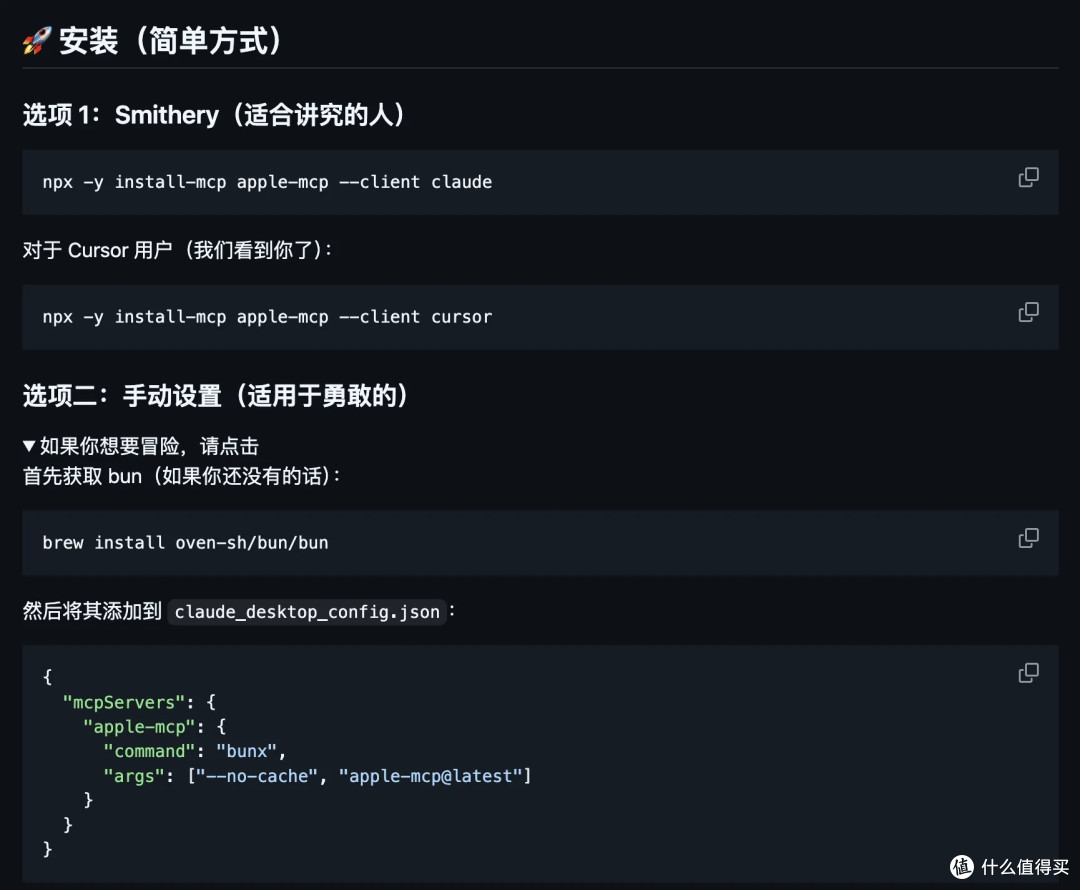Click the npx install-mcp claude command text

[x=267, y=182]
